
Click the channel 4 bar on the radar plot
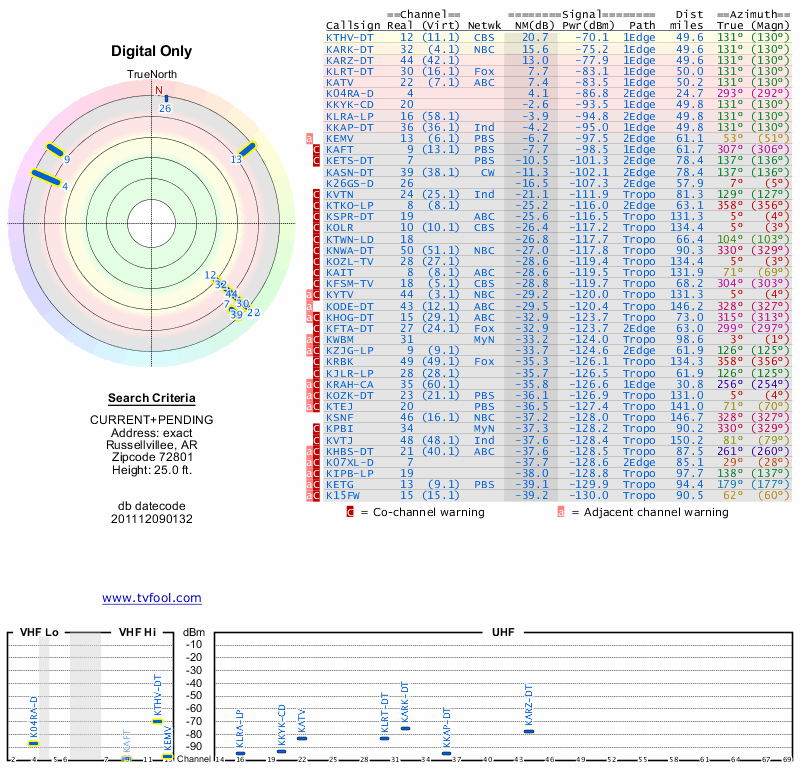(x=47, y=178)
